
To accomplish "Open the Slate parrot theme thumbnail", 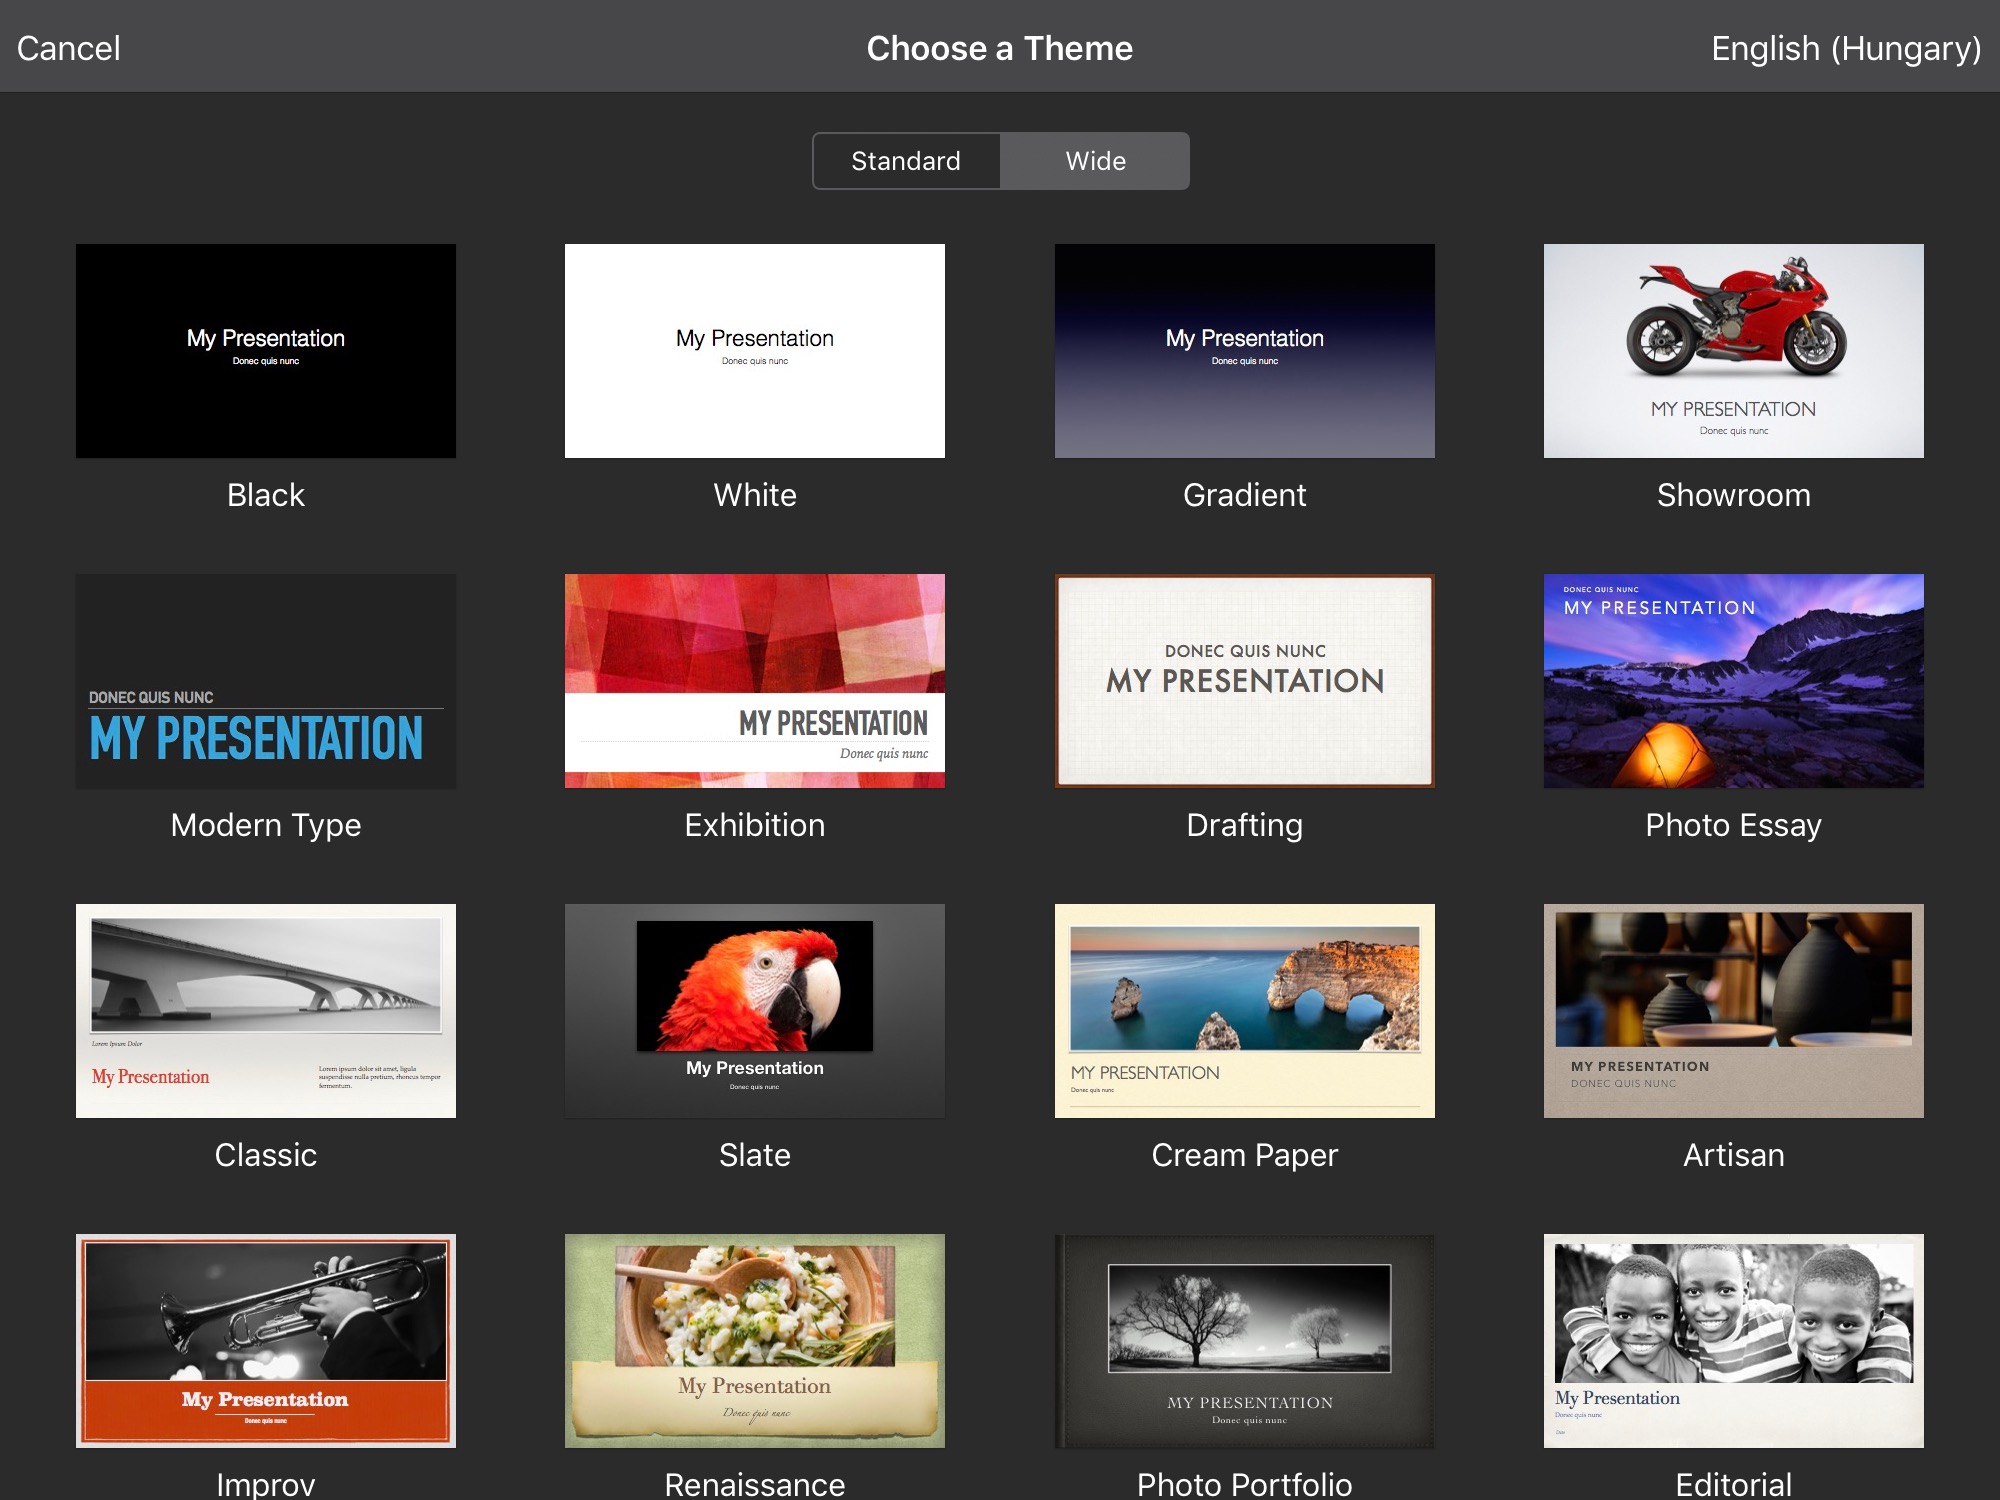I will coord(755,1011).
